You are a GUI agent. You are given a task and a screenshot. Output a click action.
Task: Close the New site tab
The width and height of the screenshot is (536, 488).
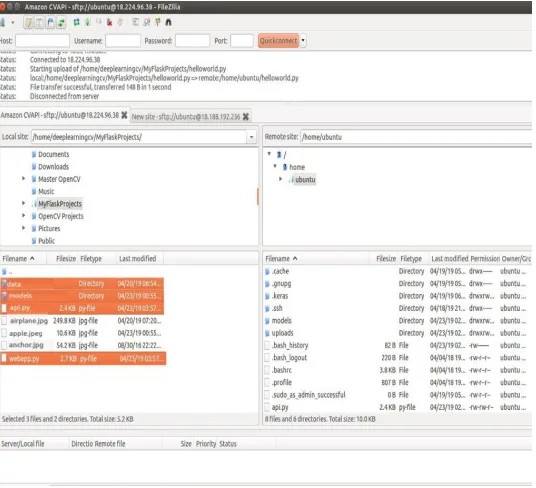tap(246, 117)
